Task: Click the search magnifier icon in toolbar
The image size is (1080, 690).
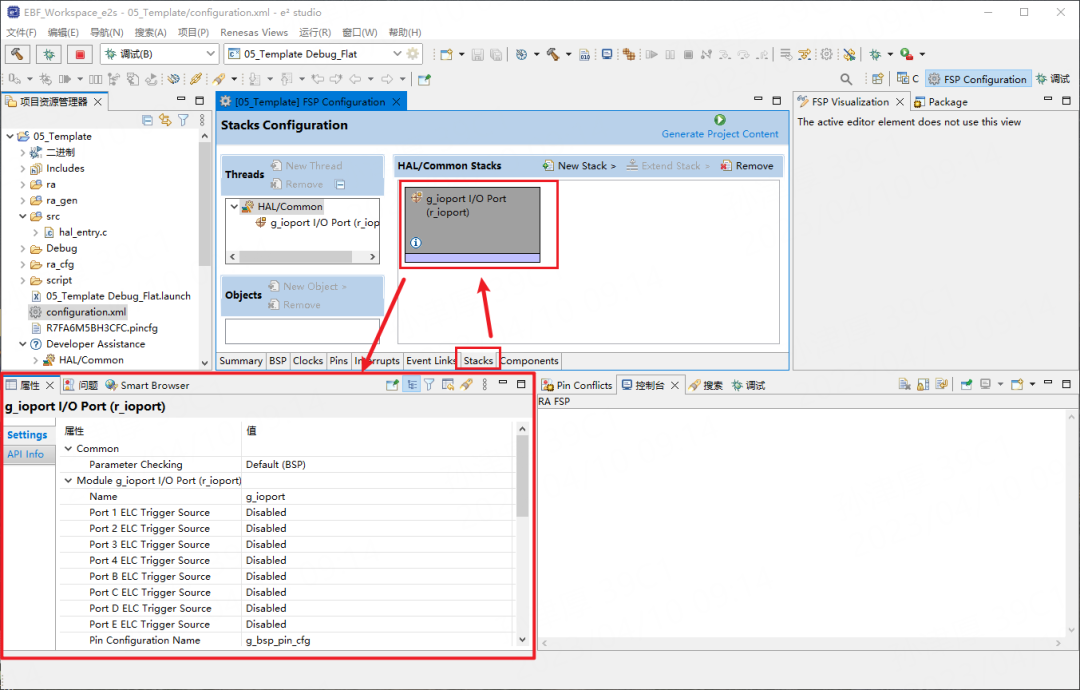Action: (x=846, y=79)
